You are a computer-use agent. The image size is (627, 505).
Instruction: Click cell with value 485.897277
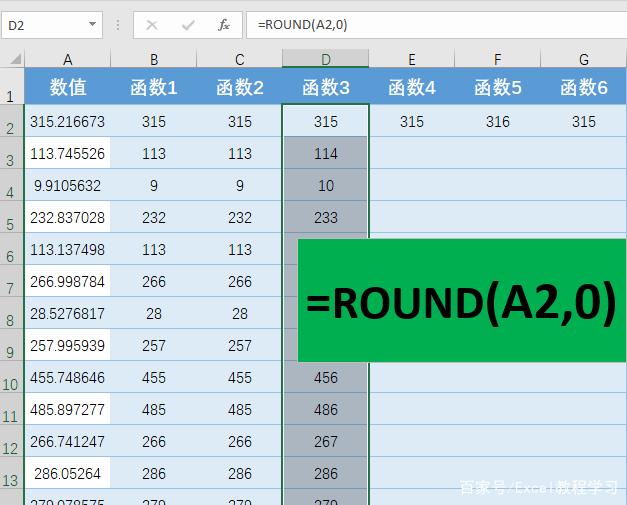(x=68, y=409)
